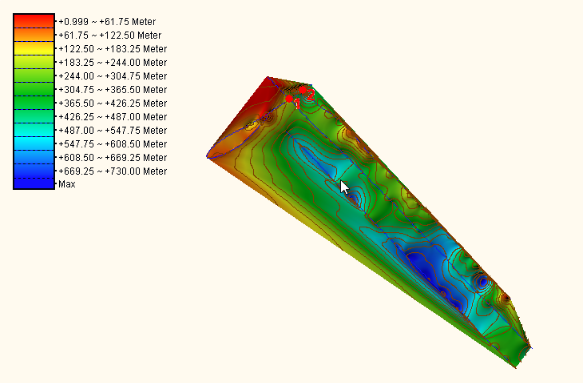Click the green swatch for 304.75–365.50 Meter
The width and height of the screenshot is (583, 383).
click(x=34, y=89)
